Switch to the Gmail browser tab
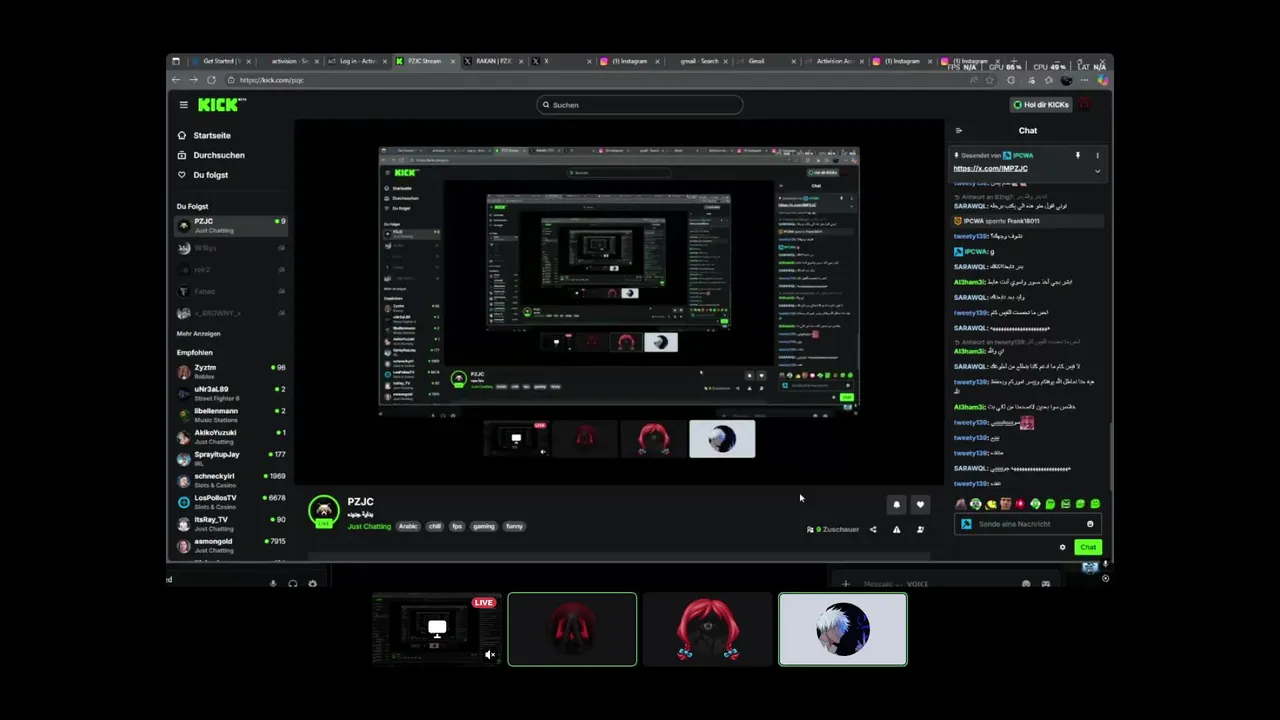Viewport: 1280px width, 720px height. coord(767,61)
